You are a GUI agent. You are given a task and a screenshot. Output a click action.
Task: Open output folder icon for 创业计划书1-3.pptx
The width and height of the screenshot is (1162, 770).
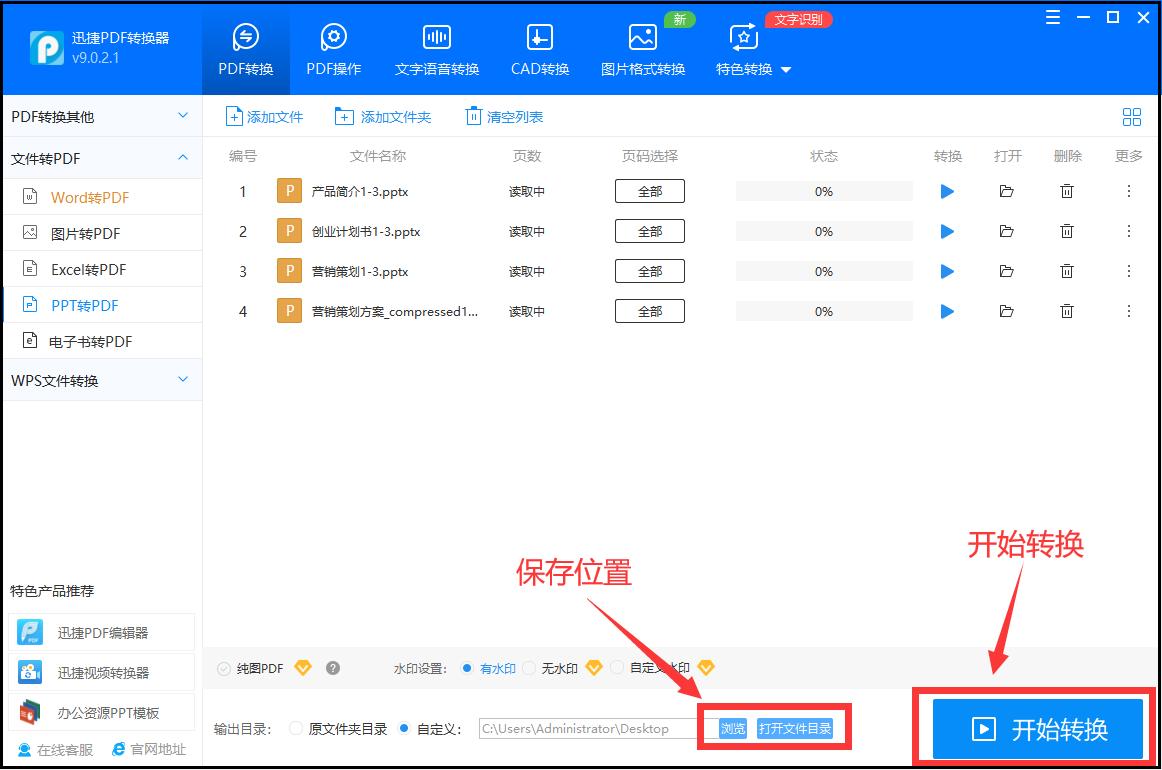click(x=1007, y=231)
